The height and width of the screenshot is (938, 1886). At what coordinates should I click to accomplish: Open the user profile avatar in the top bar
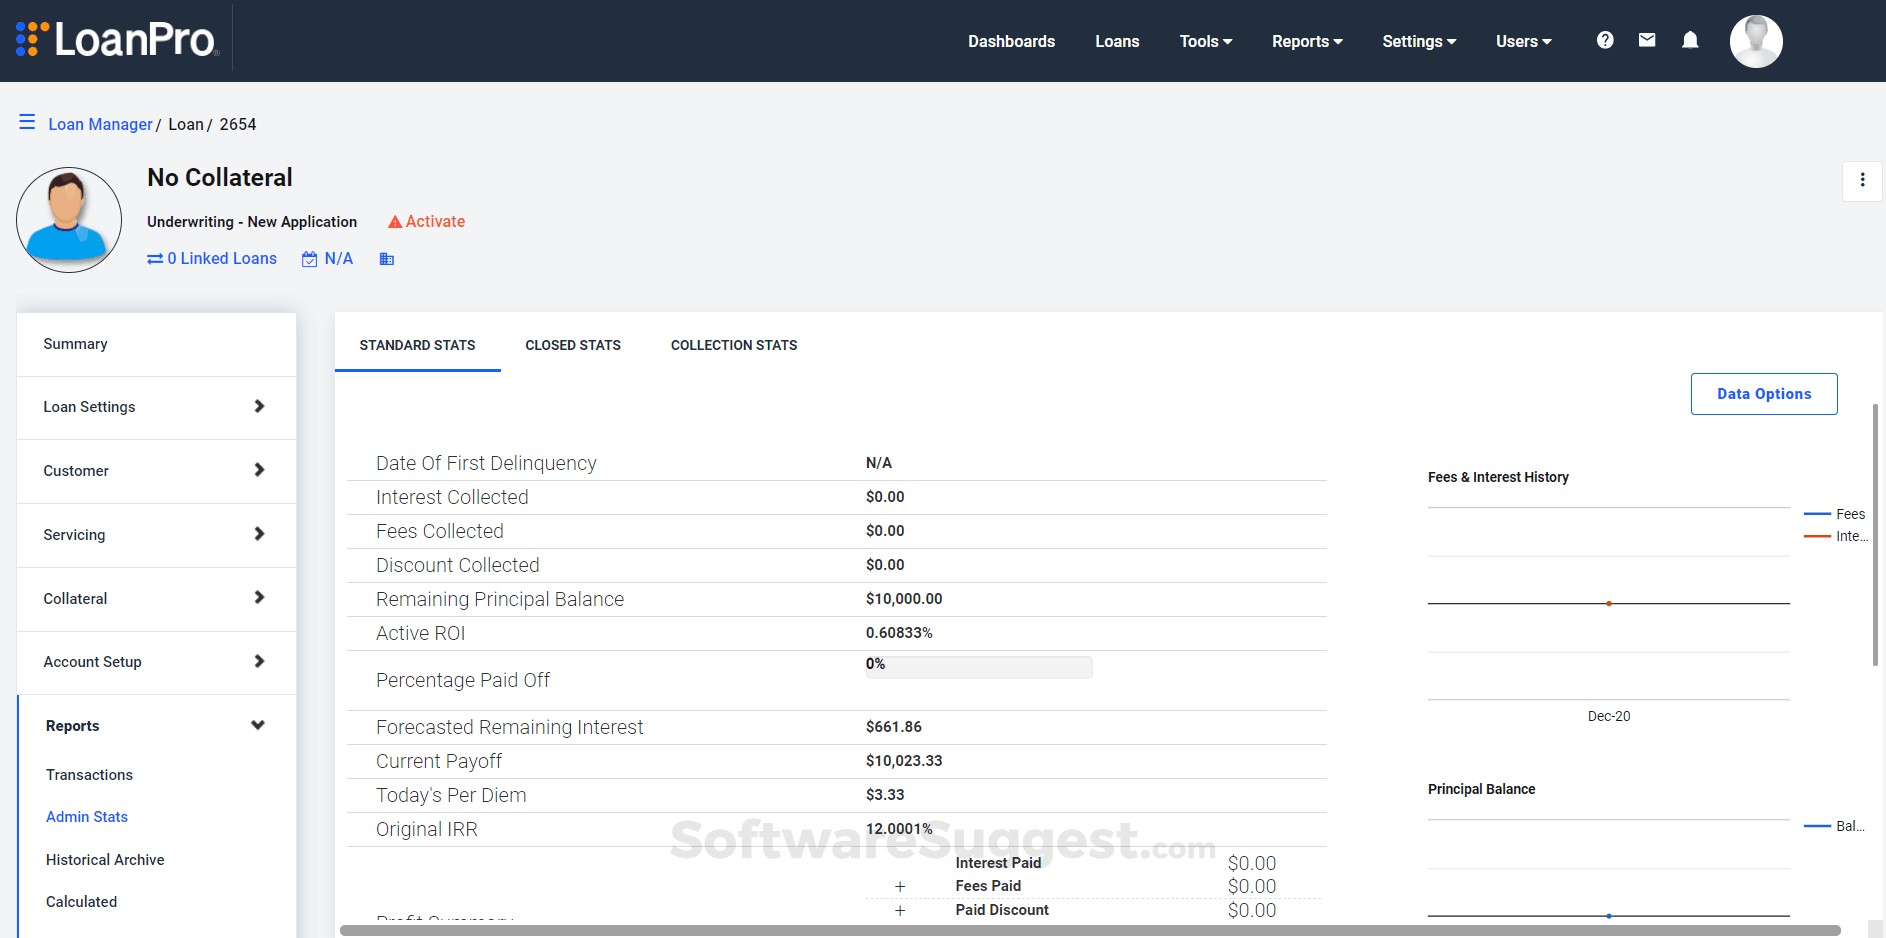[x=1756, y=41]
